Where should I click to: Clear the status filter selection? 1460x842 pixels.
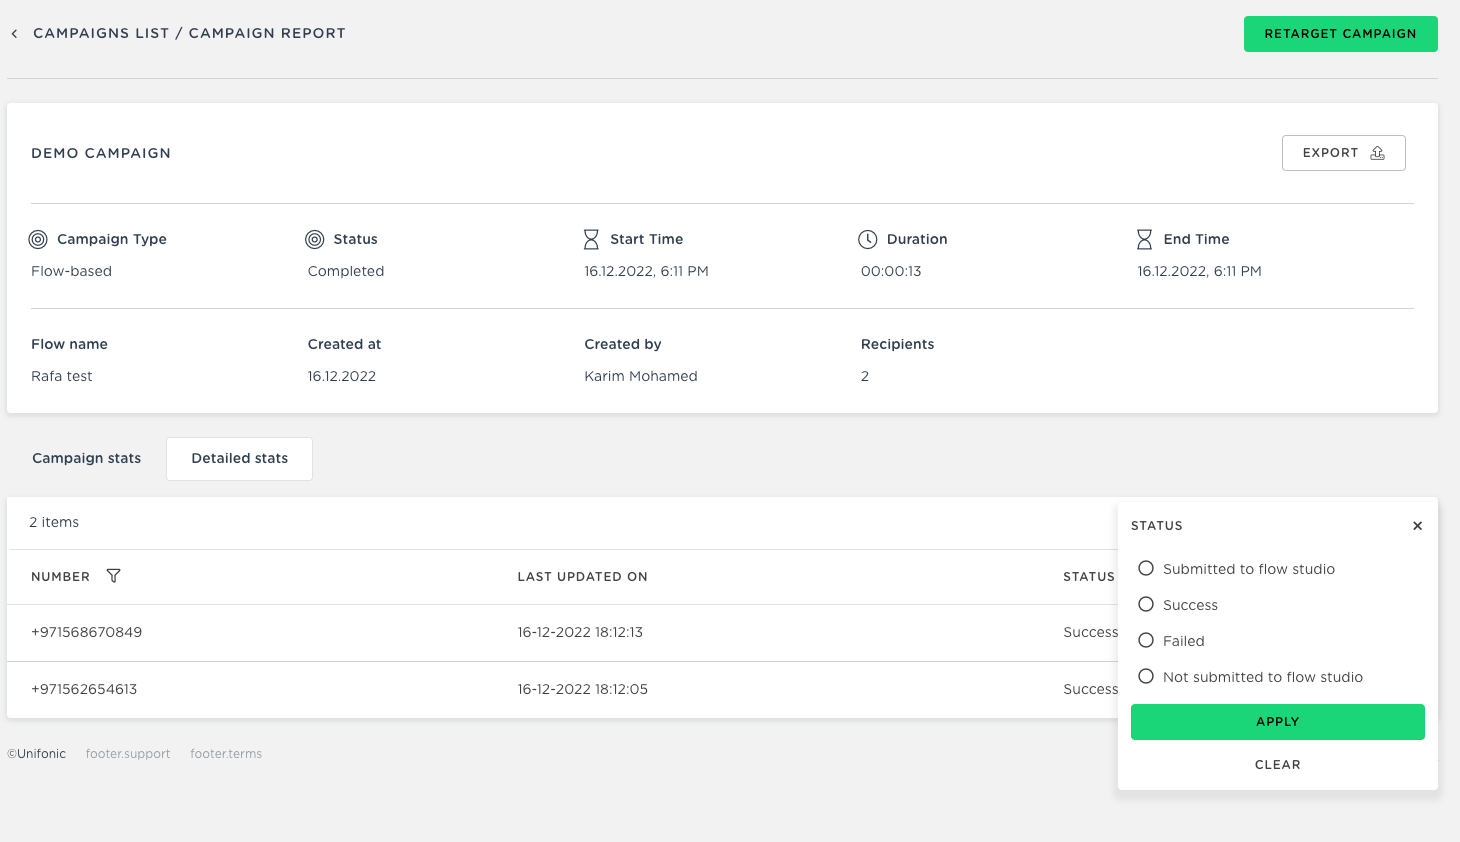pyautogui.click(x=1277, y=765)
